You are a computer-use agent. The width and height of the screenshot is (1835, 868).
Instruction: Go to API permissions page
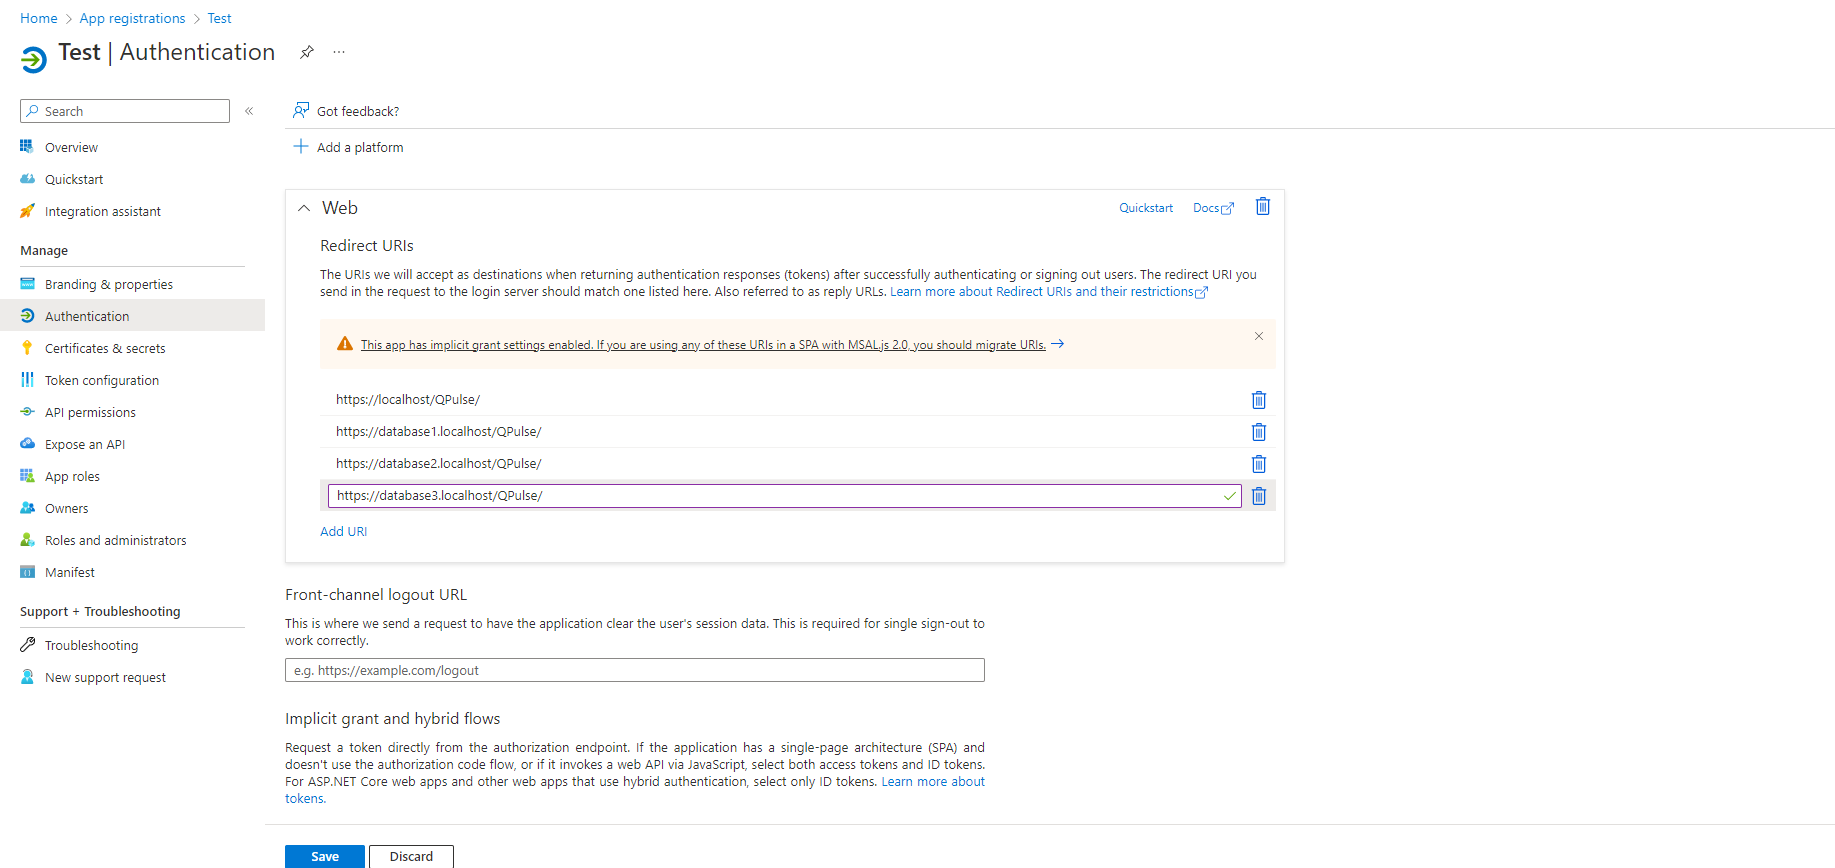pos(90,412)
